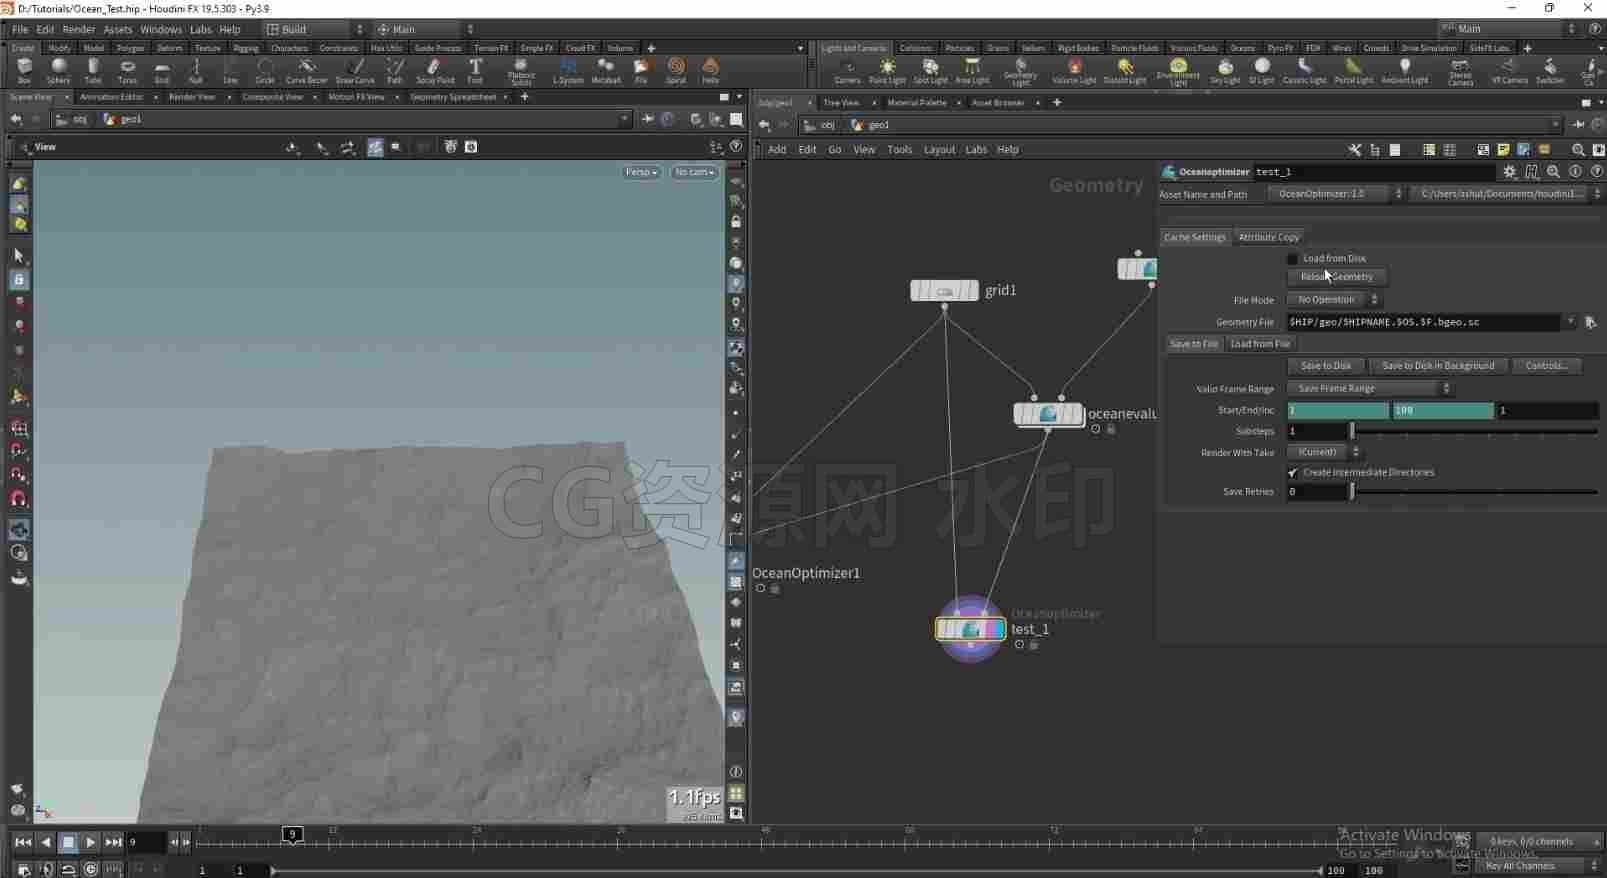Open network editor search magnifier
This screenshot has height=878, width=1607.
[x=1578, y=150]
